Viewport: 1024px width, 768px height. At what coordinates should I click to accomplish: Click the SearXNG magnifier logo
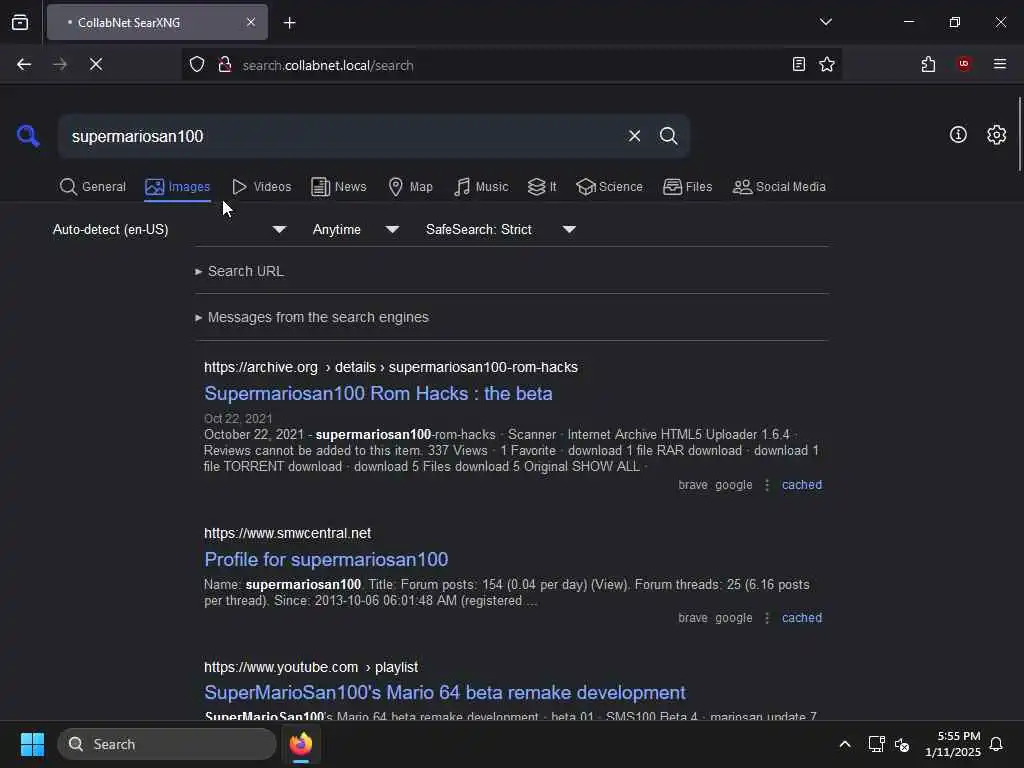pyautogui.click(x=28, y=136)
